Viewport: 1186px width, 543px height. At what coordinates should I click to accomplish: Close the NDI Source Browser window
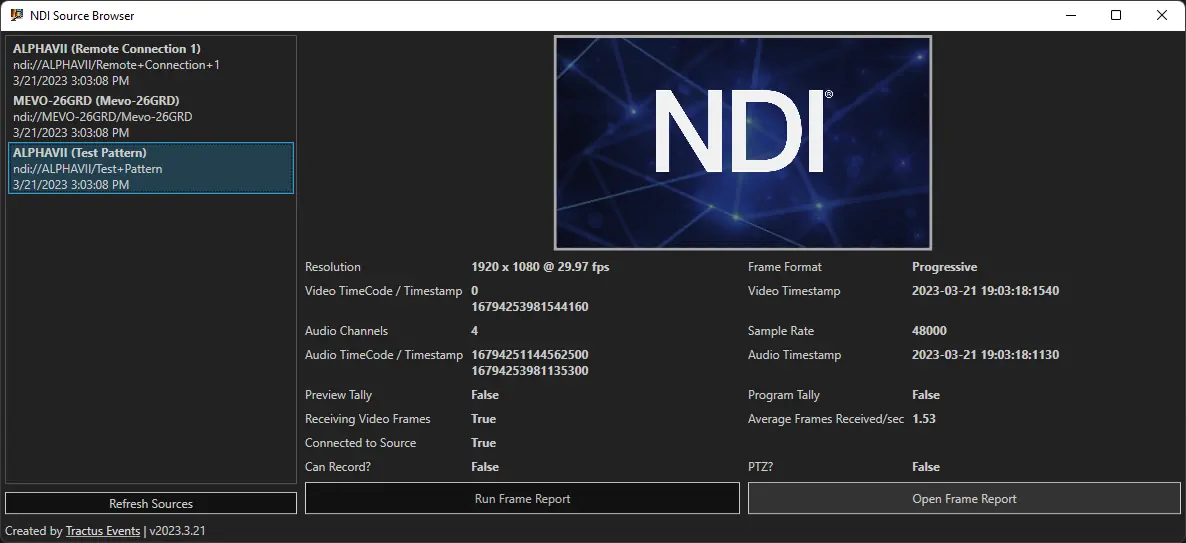1161,15
